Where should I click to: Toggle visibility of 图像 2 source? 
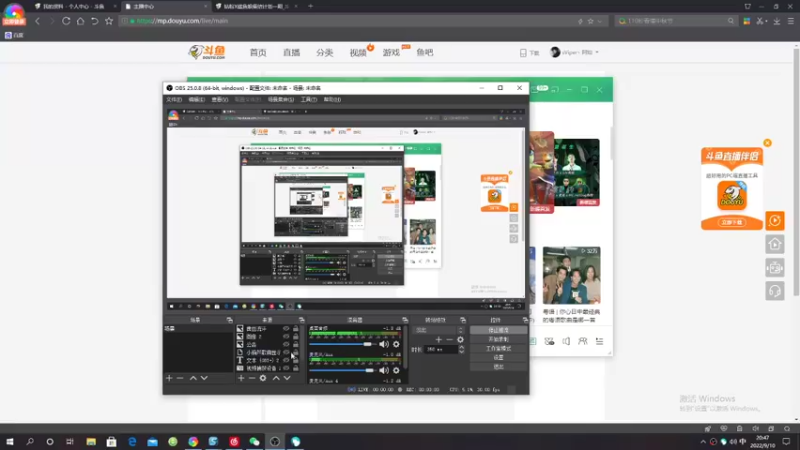click(286, 337)
